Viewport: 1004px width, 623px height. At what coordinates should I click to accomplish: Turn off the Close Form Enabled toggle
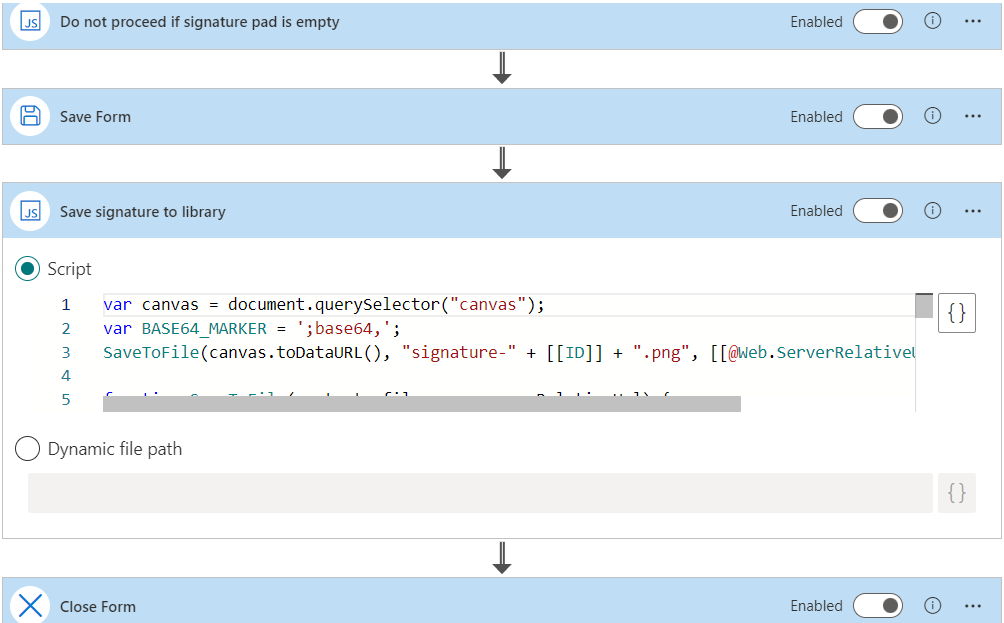coord(878,606)
